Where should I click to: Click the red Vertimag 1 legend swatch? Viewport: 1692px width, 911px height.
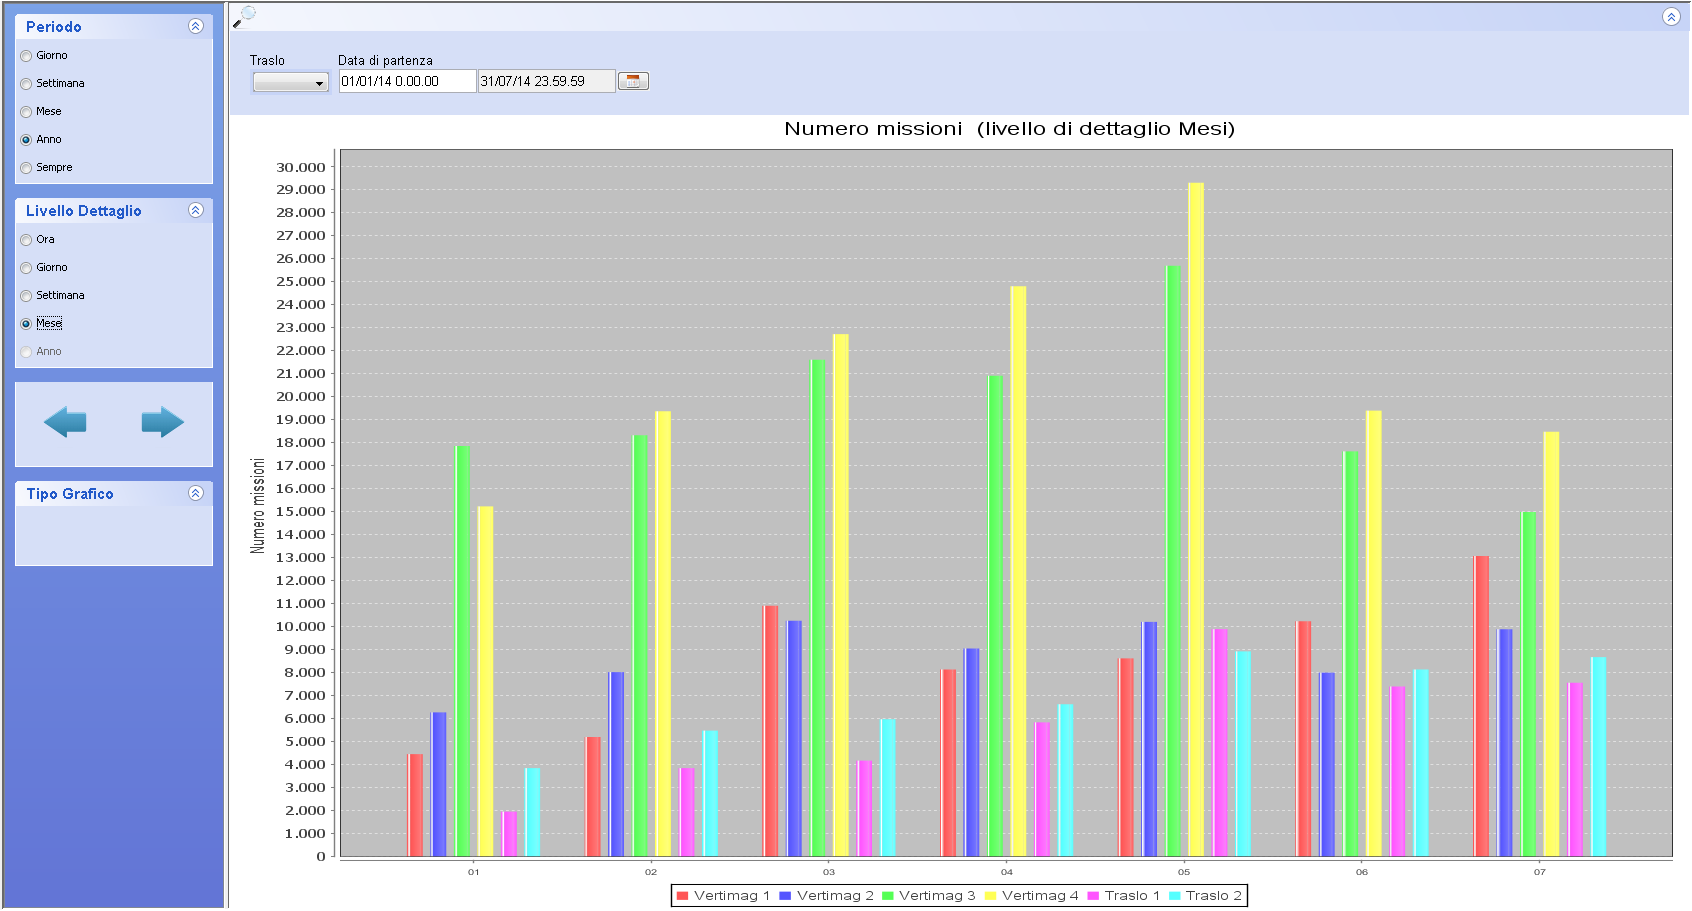click(682, 896)
